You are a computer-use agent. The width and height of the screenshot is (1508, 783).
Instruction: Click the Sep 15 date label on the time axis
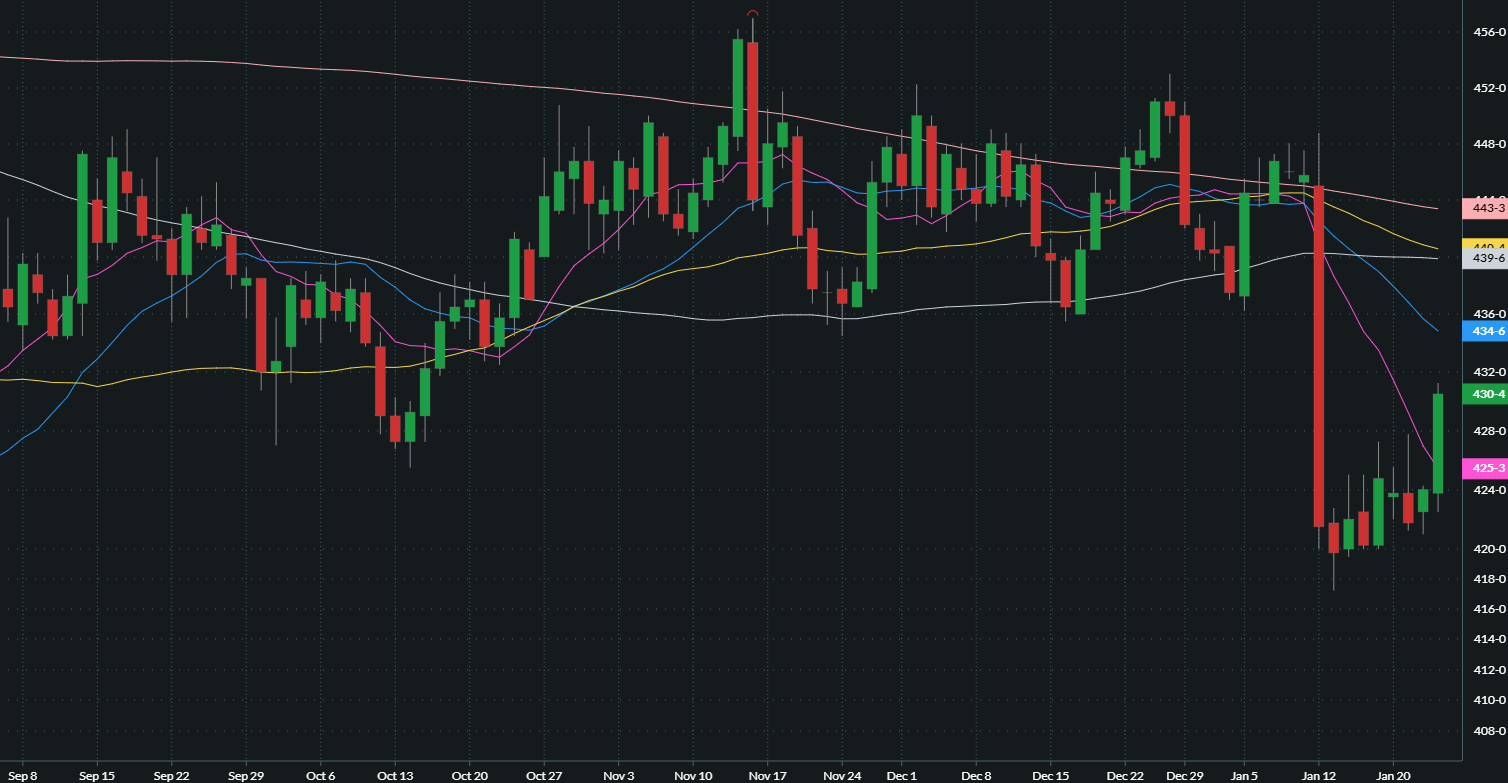point(96,775)
